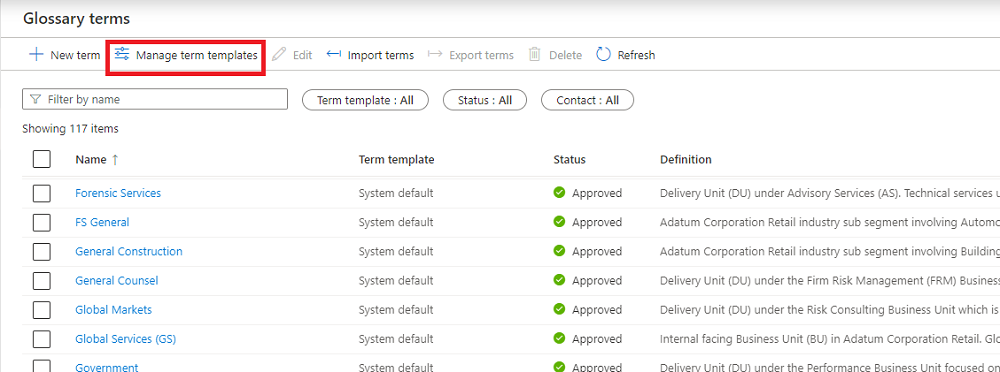The image size is (1000, 372).
Task: Tick the select-all checkbox in header
Action: pyautogui.click(x=41, y=160)
